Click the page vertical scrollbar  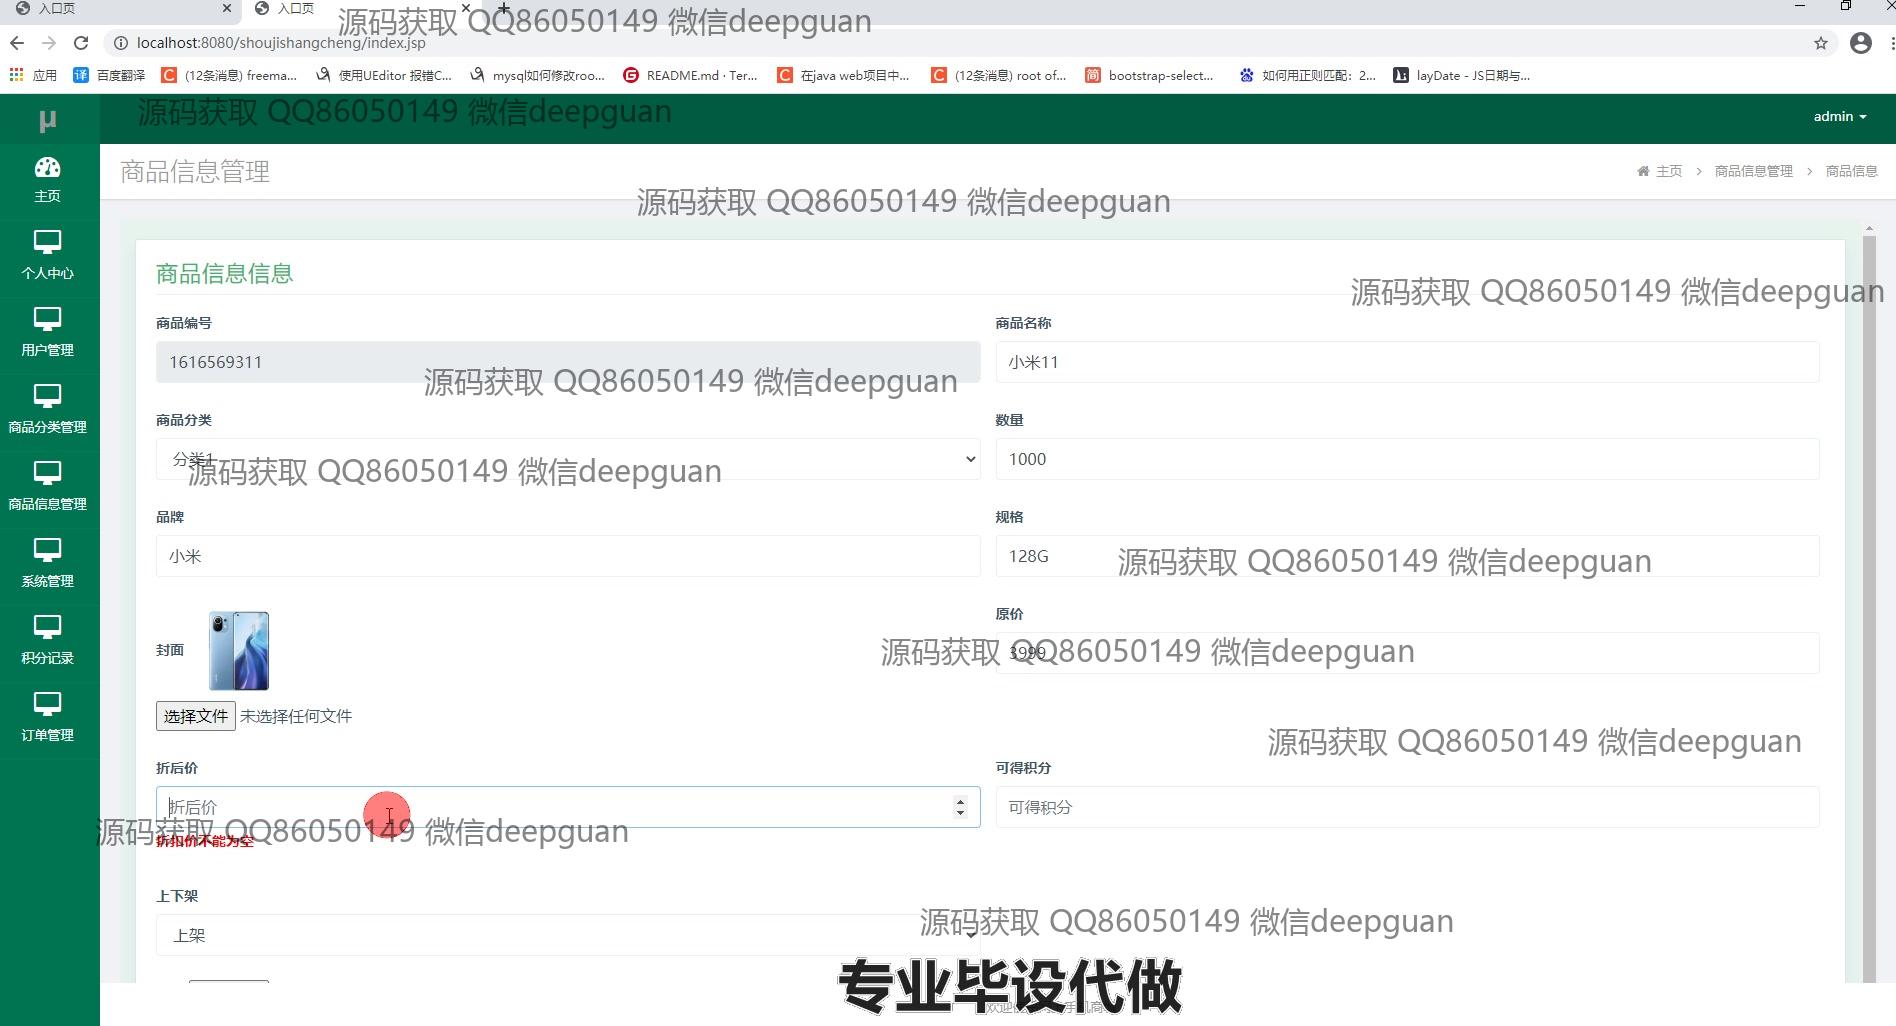[x=1869, y=600]
